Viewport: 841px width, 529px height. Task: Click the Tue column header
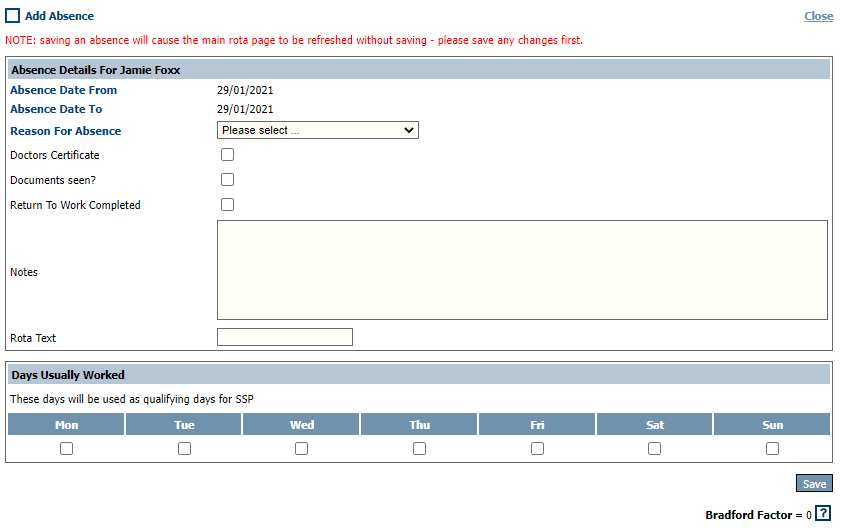point(184,424)
